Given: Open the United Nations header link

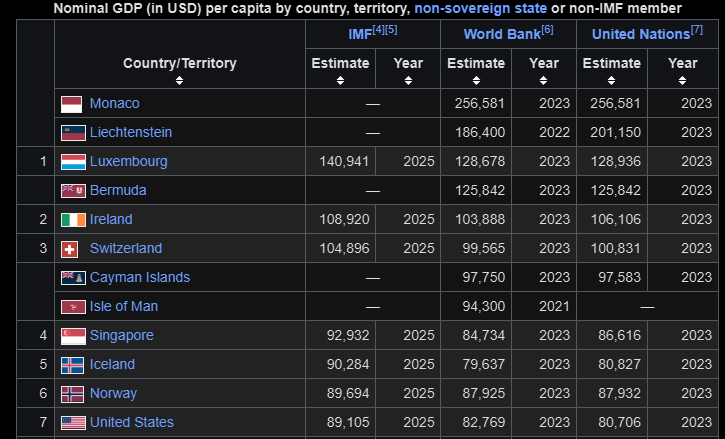Looking at the screenshot, I should tap(641, 34).
